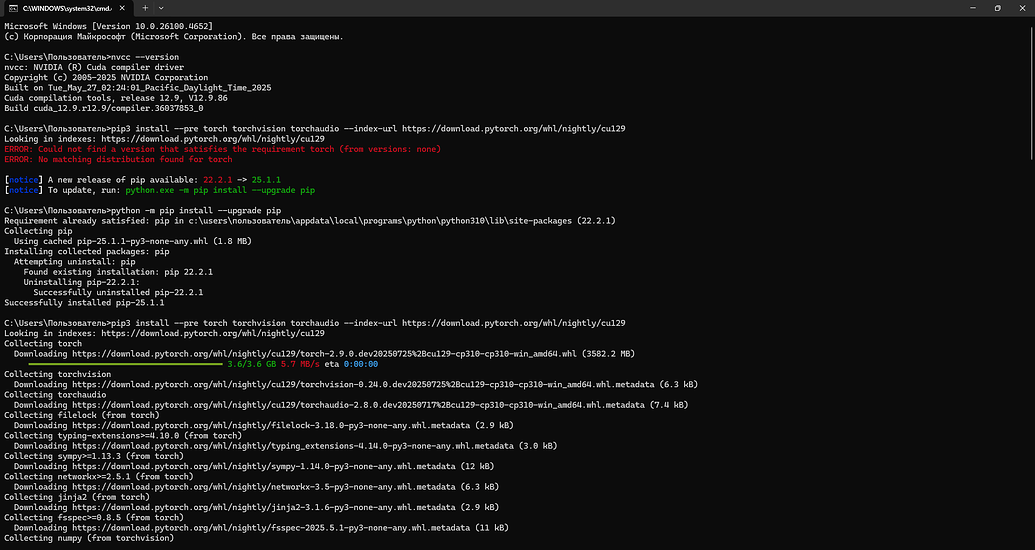The image size is (1035, 550).
Task: Click the vertical scrollbar on the right edge
Action: click(1031, 280)
